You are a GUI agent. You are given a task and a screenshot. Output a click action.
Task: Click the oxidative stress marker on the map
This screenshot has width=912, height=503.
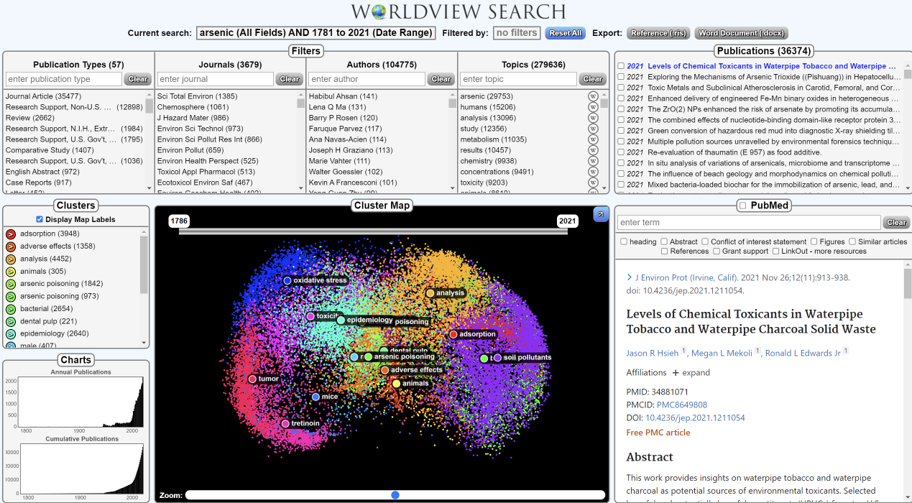[287, 281]
